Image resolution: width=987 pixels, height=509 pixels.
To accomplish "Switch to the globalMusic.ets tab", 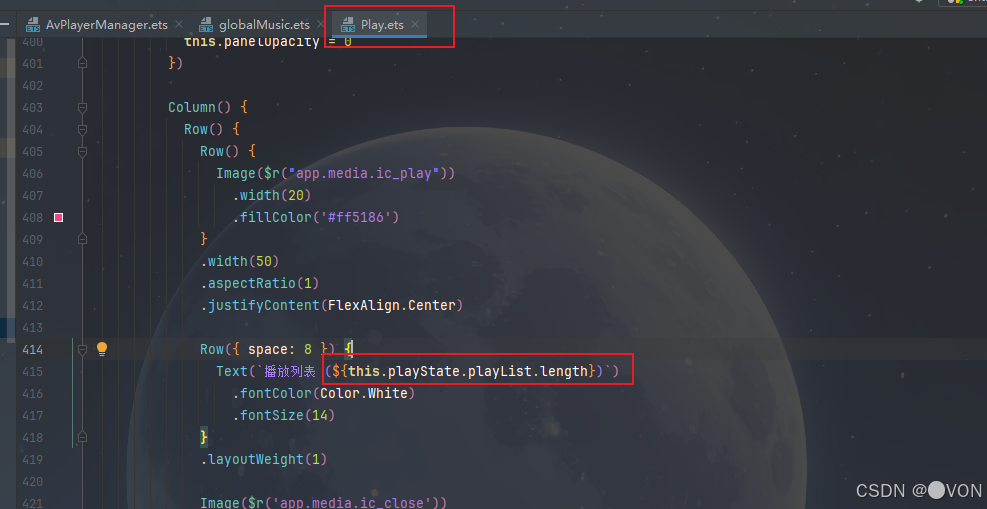I will click(264, 25).
